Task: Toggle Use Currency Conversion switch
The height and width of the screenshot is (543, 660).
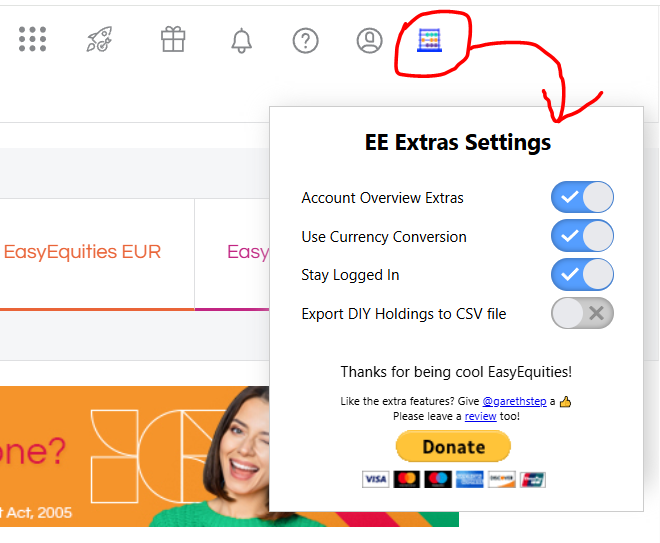Action: point(582,236)
